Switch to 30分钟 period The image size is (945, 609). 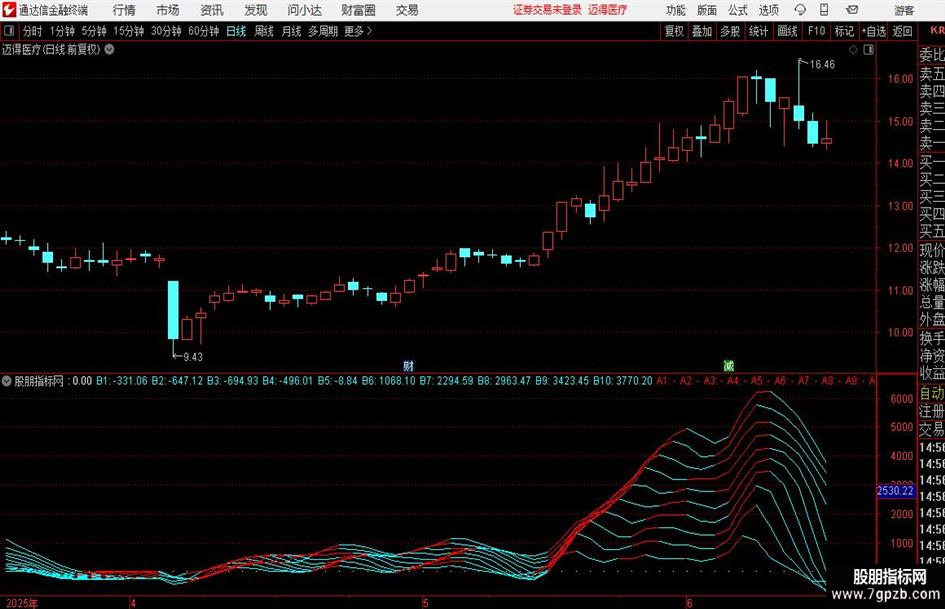pyautogui.click(x=166, y=31)
